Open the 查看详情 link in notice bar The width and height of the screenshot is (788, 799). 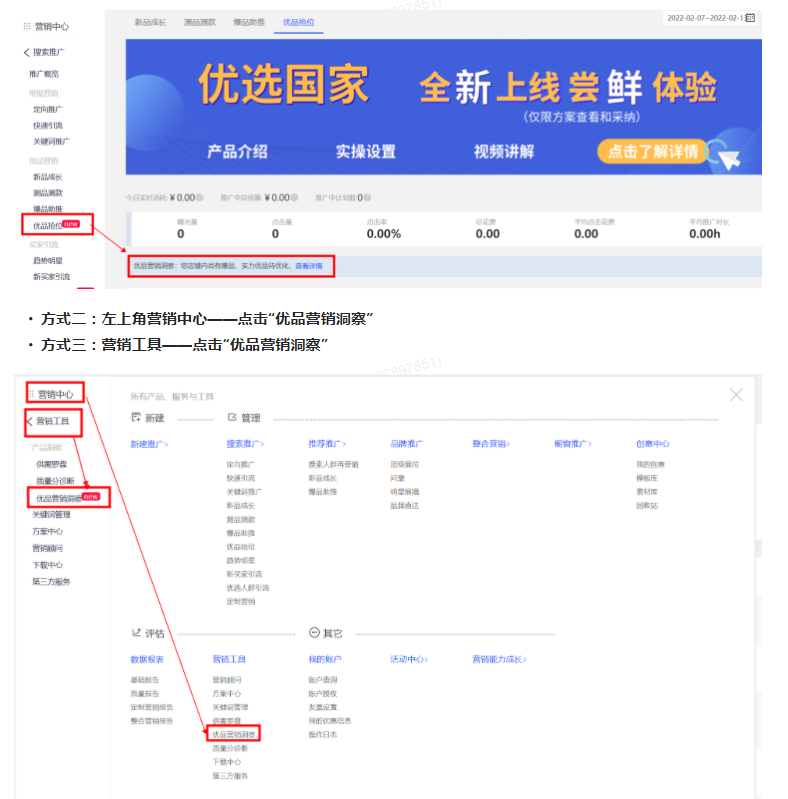[x=309, y=266]
